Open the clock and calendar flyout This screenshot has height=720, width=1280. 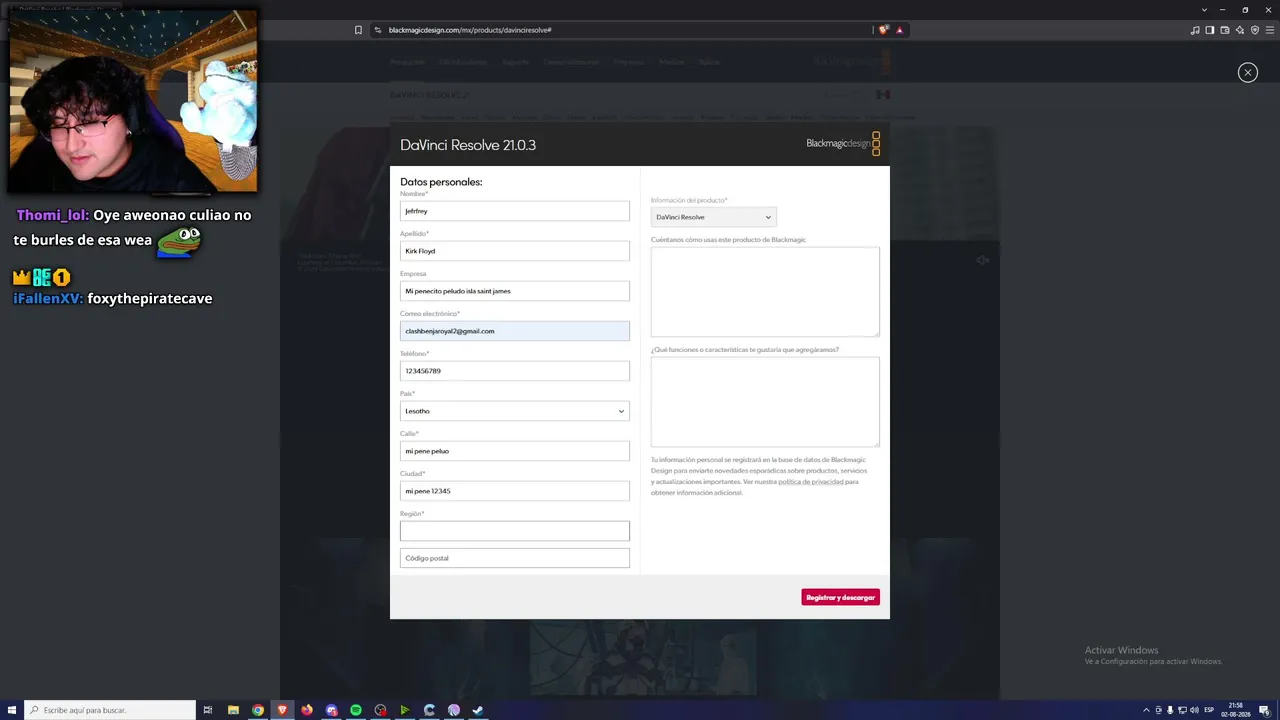[1237, 710]
